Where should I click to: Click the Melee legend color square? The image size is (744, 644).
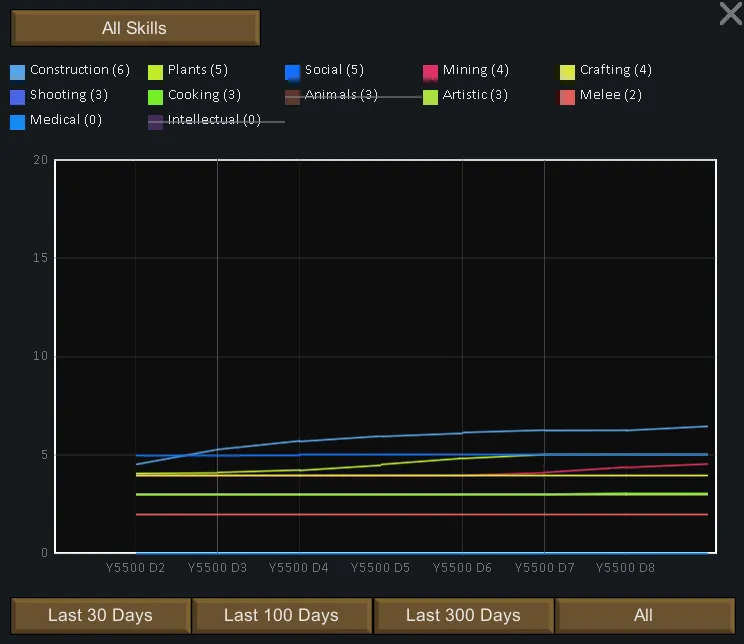pyautogui.click(x=568, y=97)
